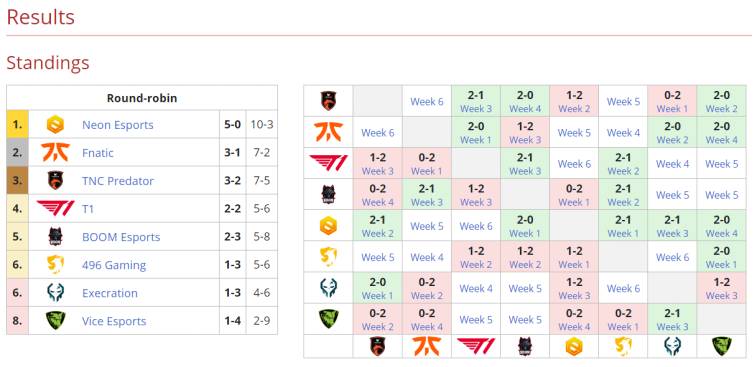The height and width of the screenshot is (367, 753).
Task: Open the Execration team link
Action: tap(110, 293)
